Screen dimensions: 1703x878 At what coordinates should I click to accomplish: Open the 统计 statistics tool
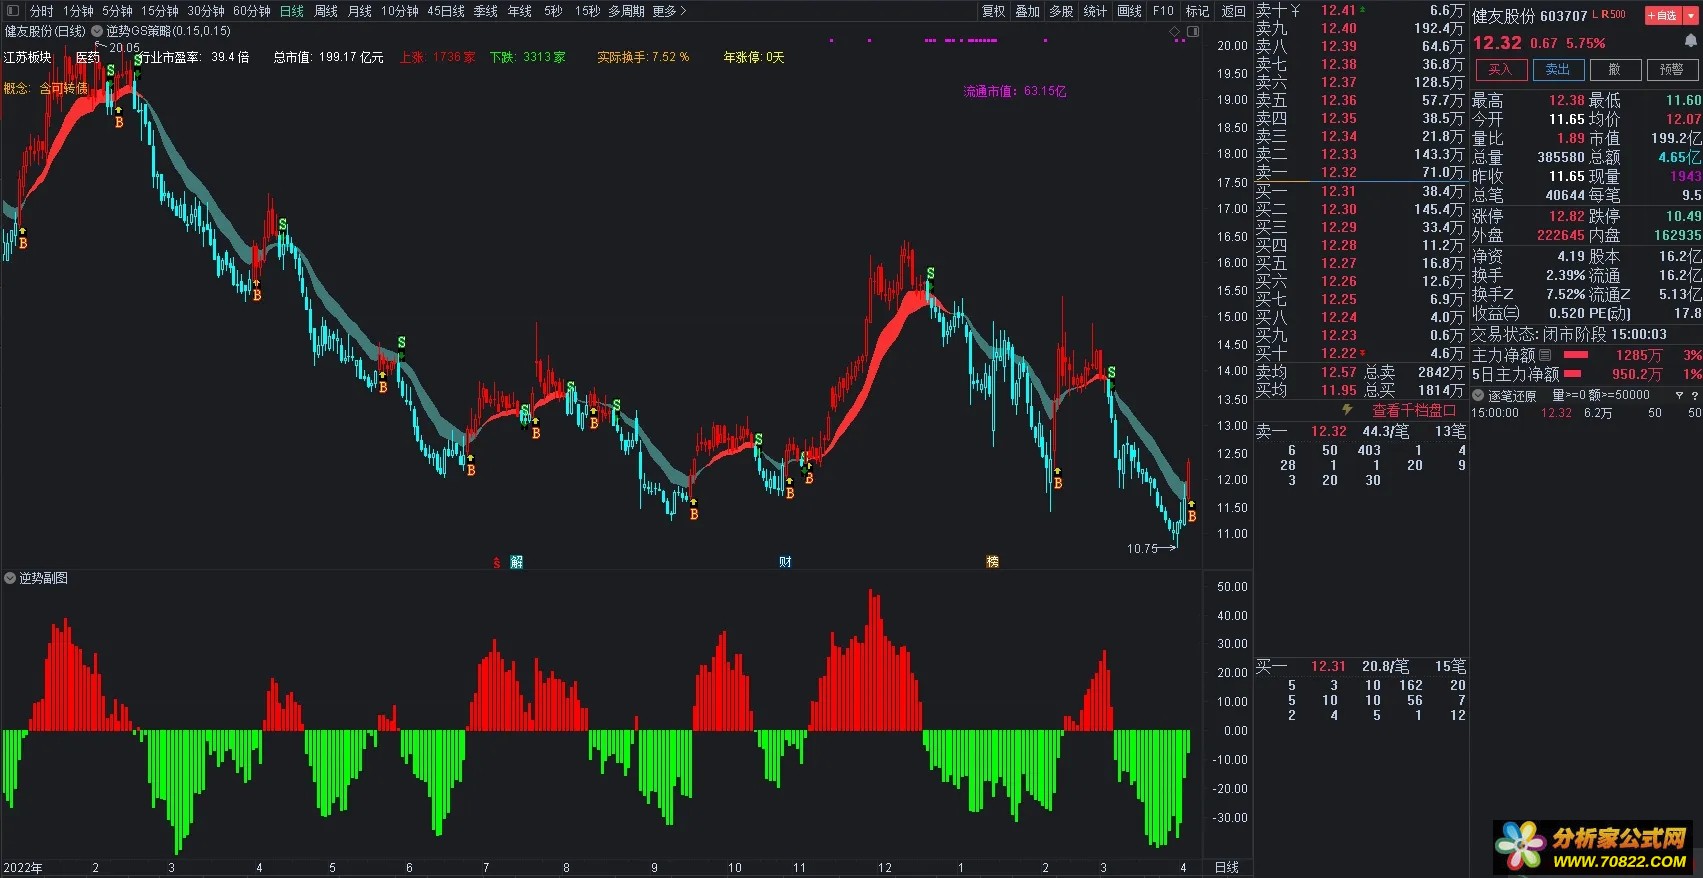pyautogui.click(x=1095, y=11)
